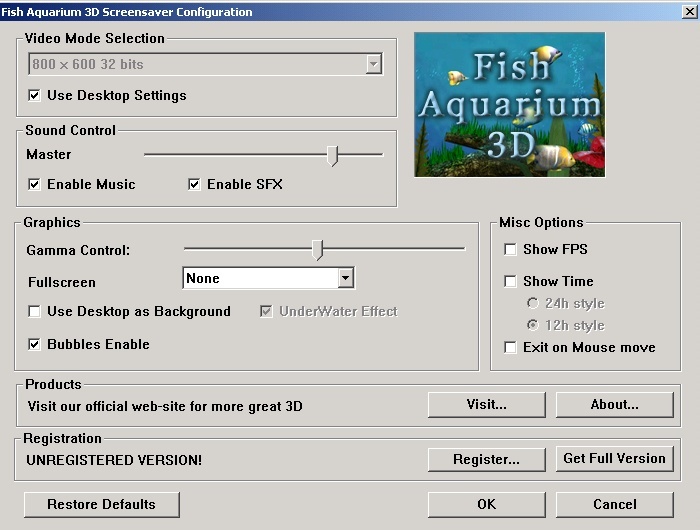Screen dimensions: 700x530
Task: Disable the Enable Music checkbox
Action: click(34, 184)
